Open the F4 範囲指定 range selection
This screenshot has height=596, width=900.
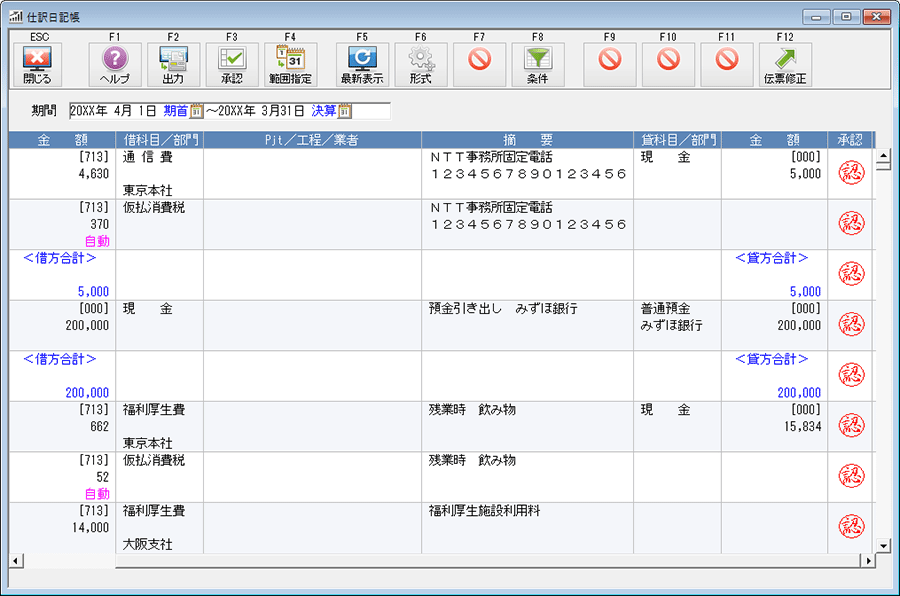290,64
